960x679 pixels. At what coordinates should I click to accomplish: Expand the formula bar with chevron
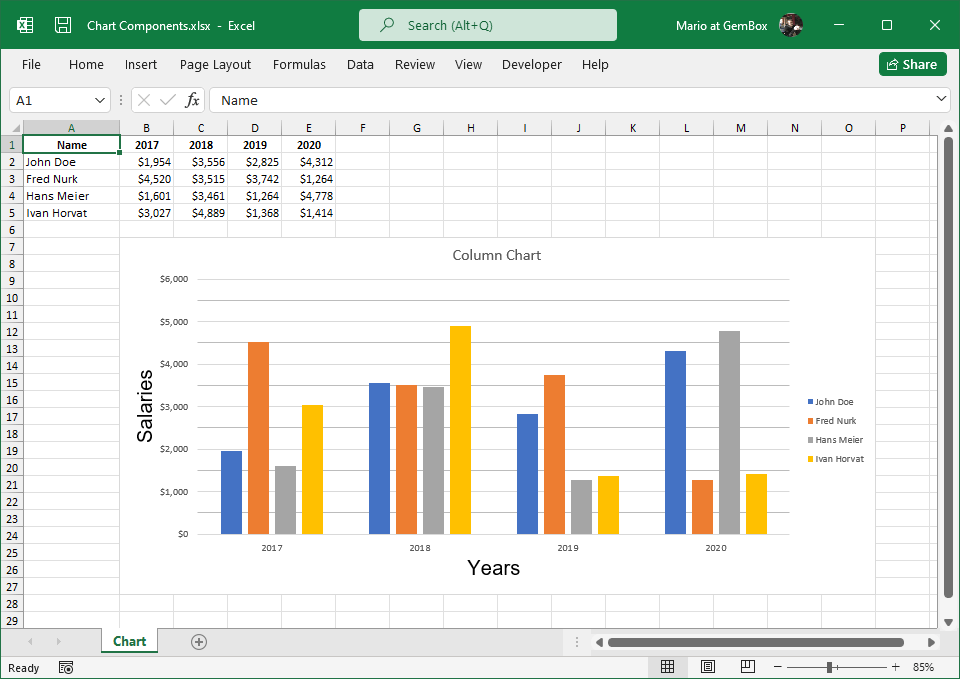(x=941, y=99)
